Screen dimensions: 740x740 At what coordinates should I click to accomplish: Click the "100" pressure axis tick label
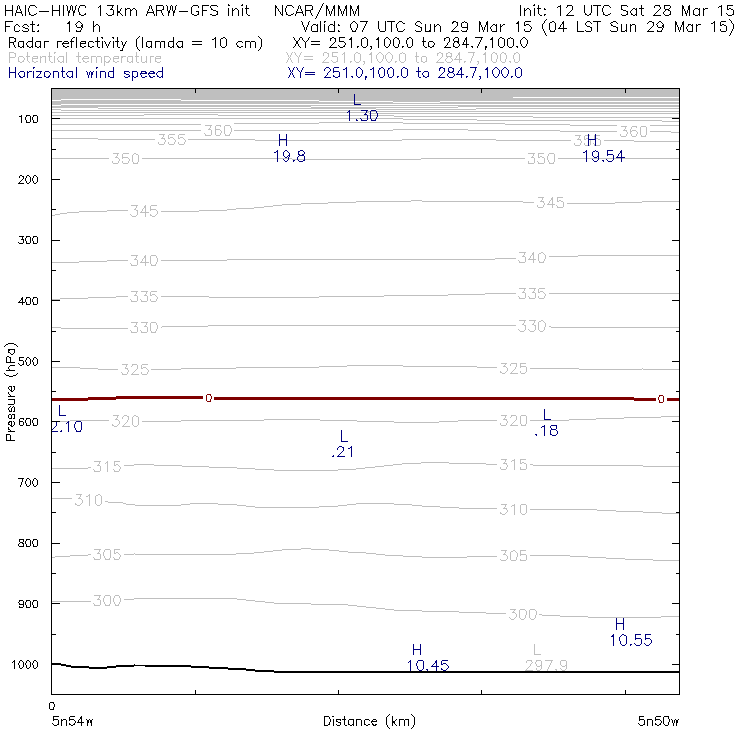click(28, 119)
